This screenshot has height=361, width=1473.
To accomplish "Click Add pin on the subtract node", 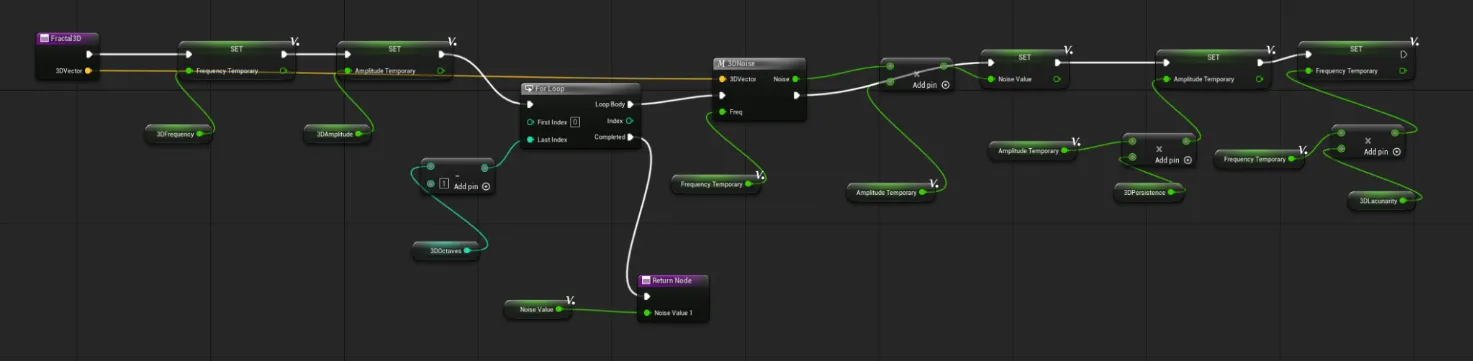I will tap(472, 187).
